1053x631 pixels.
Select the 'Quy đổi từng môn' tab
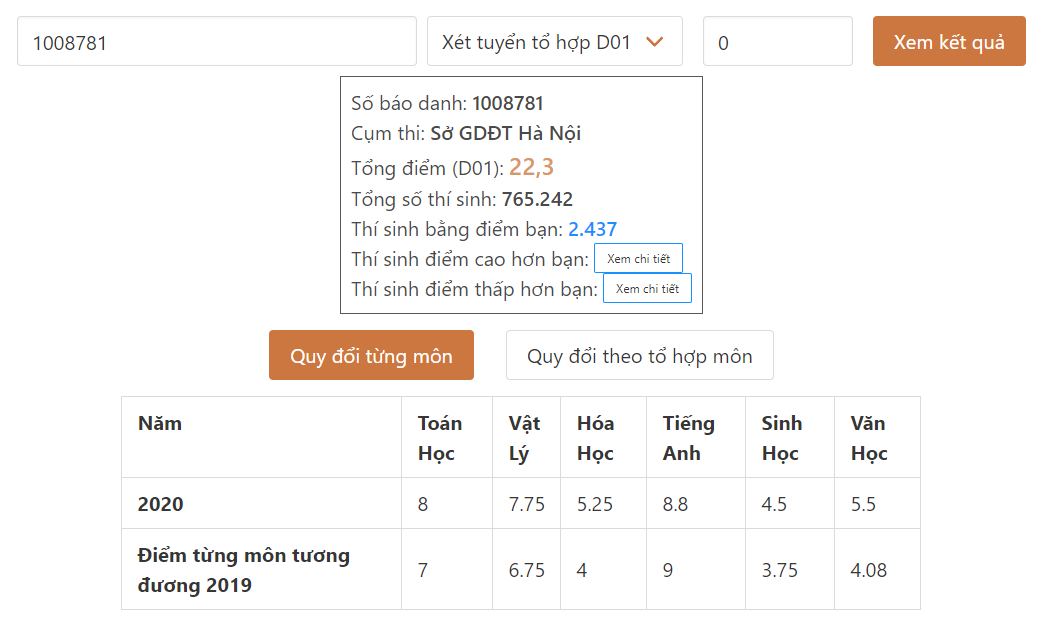[x=371, y=355]
